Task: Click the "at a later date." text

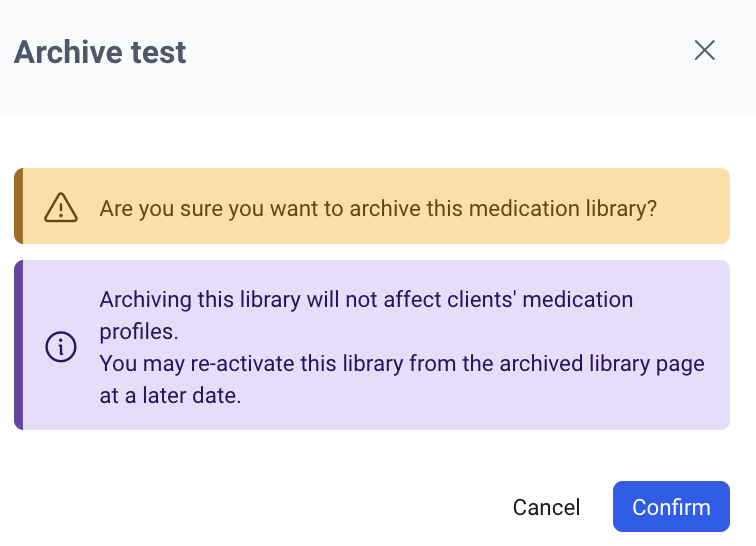Action: (170, 395)
